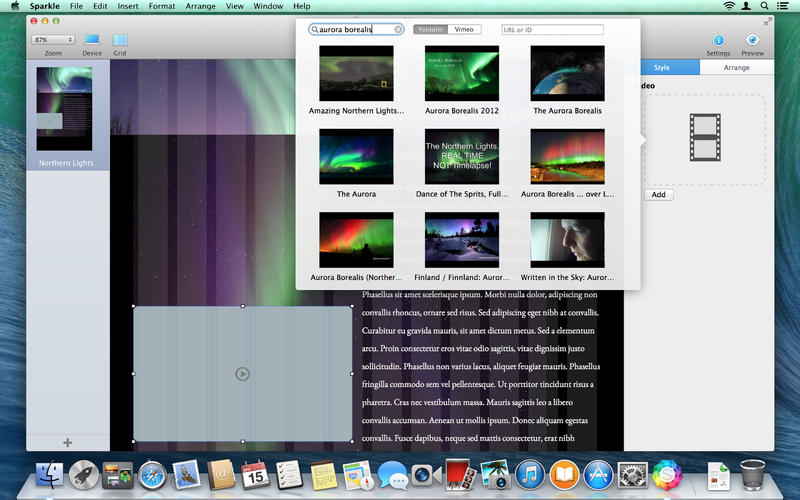The image size is (800, 500).
Task: Open the Insert menu
Action: point(128,6)
